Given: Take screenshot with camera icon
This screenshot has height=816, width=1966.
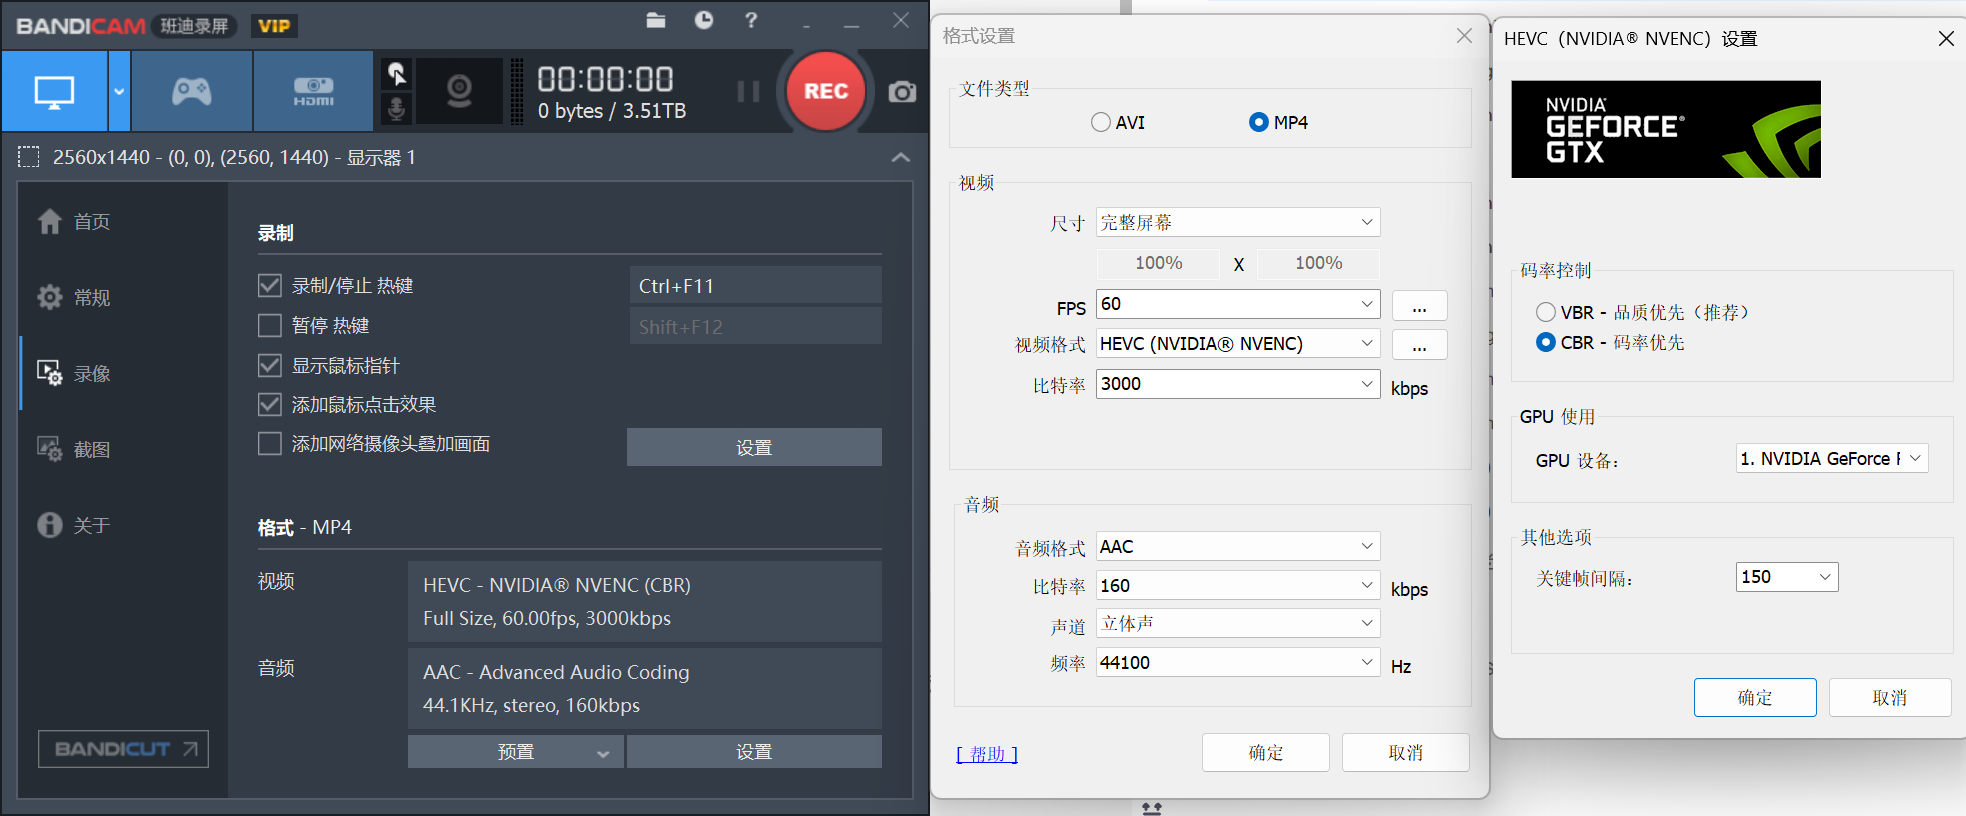Looking at the screenshot, I should click(902, 92).
